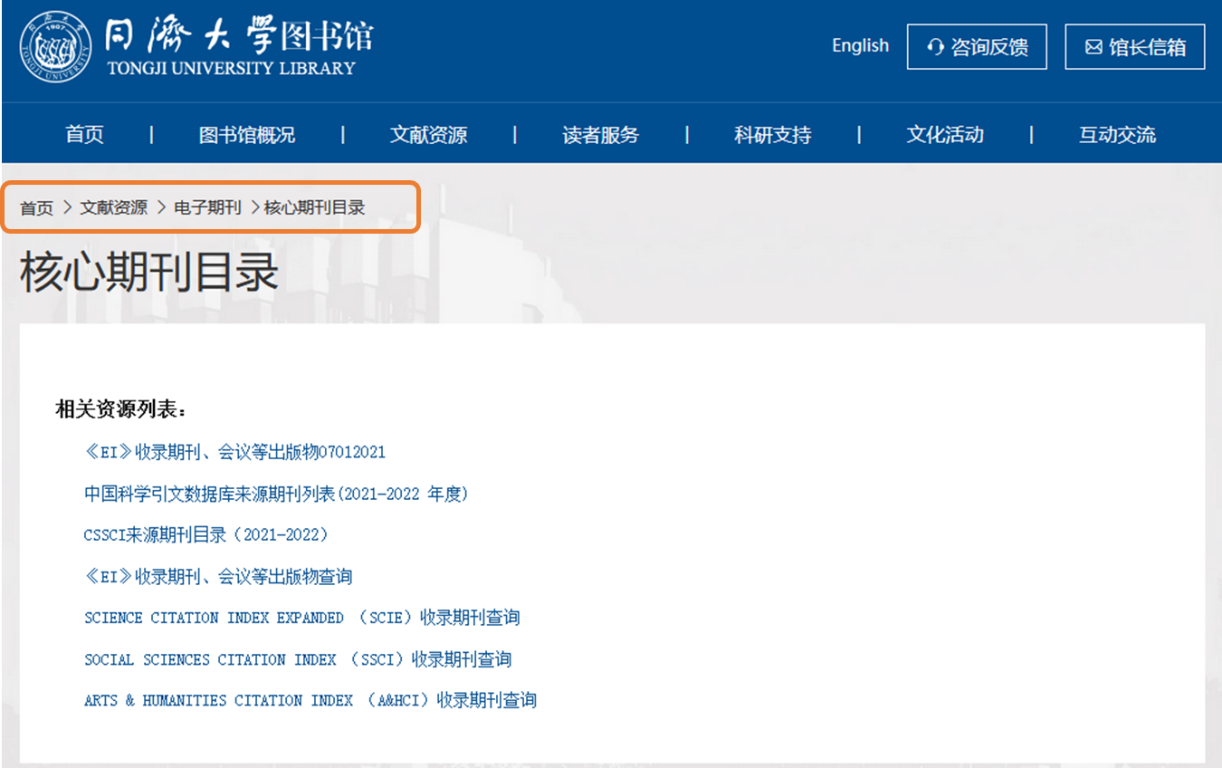Open the SSCI 收录期刊查询 link
The width and height of the screenshot is (1222, 768).
click(298, 660)
